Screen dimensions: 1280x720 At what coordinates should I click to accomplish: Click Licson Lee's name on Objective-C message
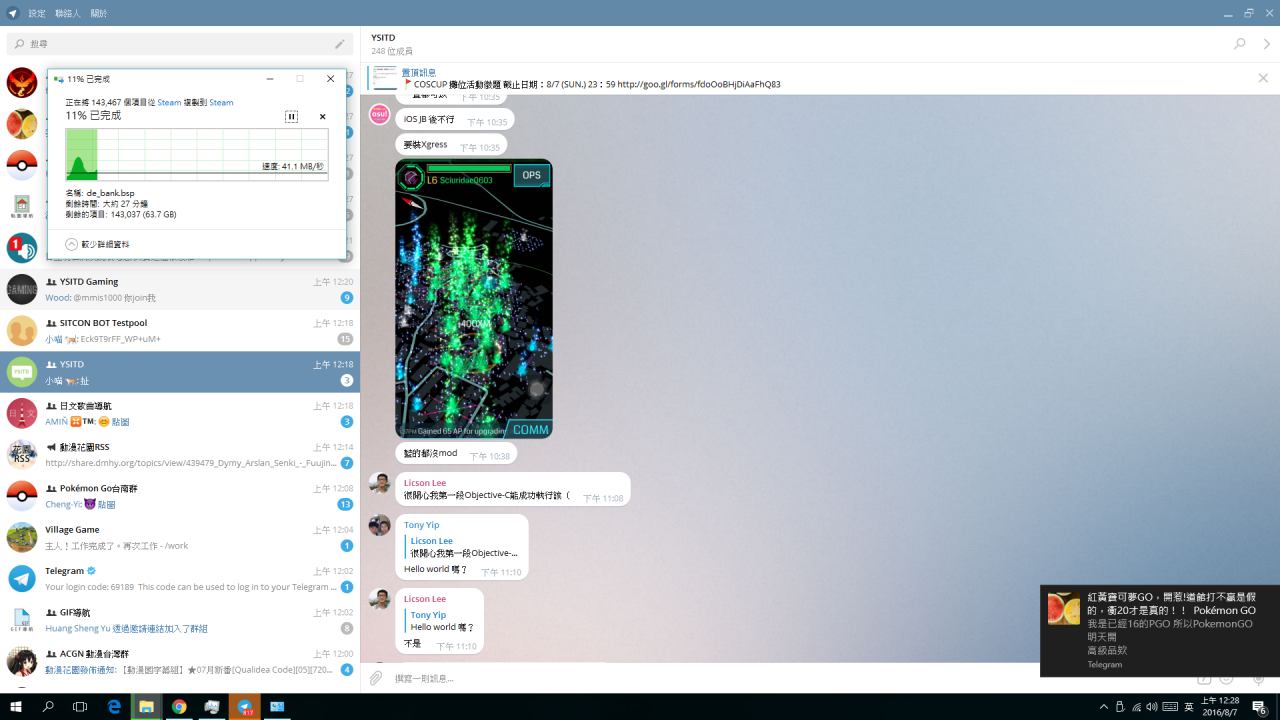point(425,483)
